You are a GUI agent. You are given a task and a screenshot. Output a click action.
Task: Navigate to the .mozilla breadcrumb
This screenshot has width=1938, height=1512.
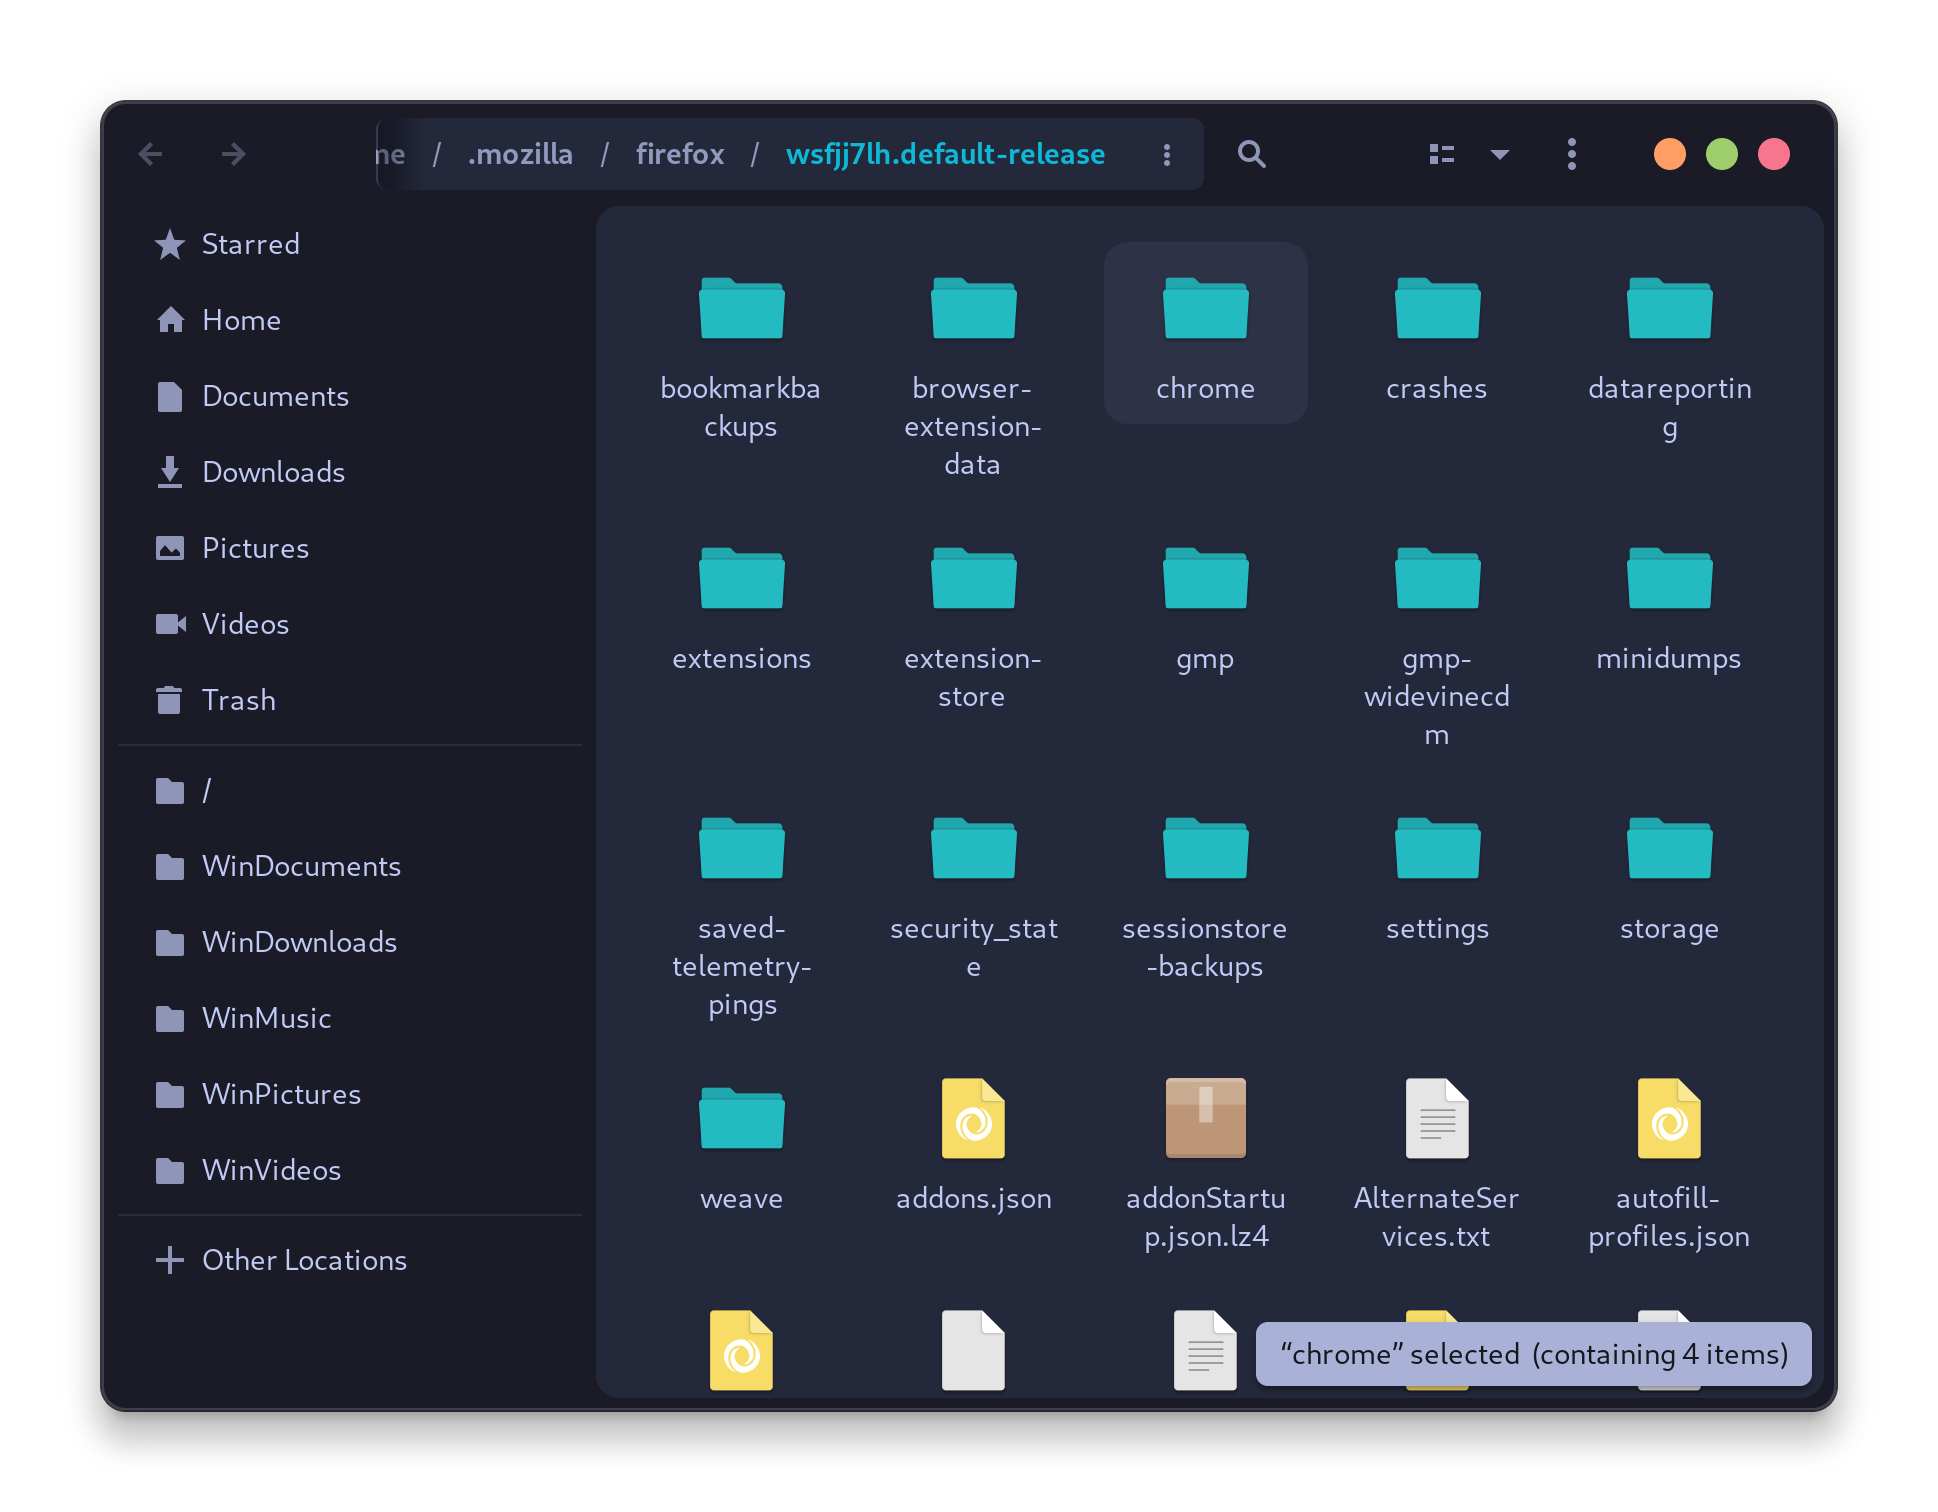tap(520, 154)
